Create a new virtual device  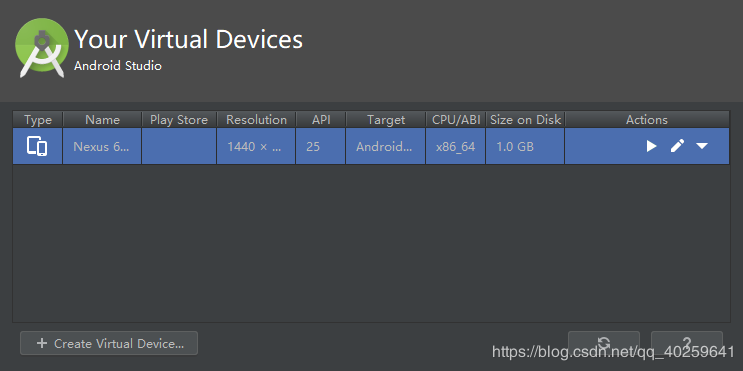tap(109, 343)
